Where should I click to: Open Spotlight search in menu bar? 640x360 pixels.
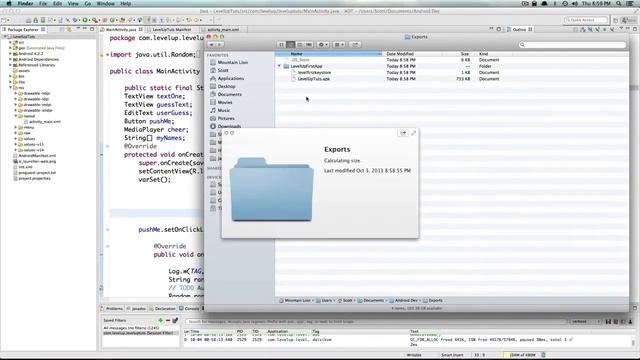pos(619,3)
